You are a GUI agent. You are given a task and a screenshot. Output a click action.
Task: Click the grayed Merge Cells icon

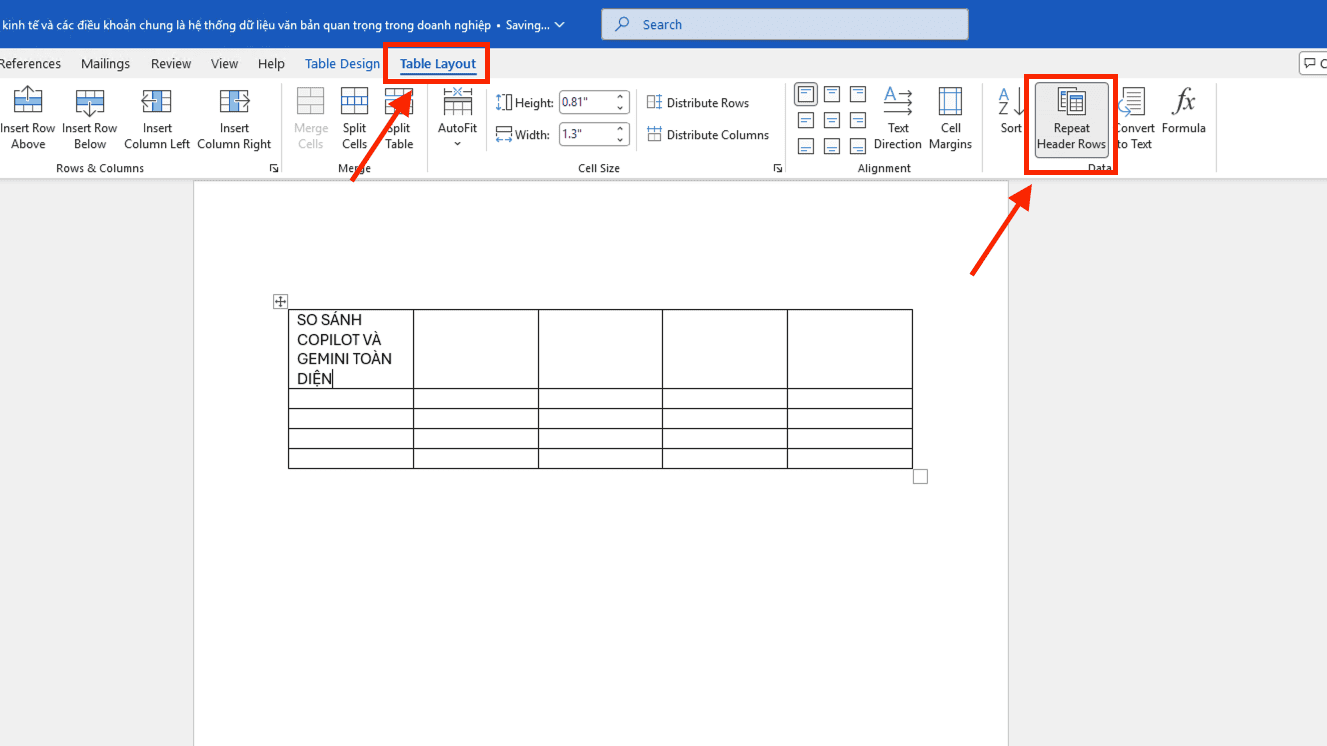(311, 101)
